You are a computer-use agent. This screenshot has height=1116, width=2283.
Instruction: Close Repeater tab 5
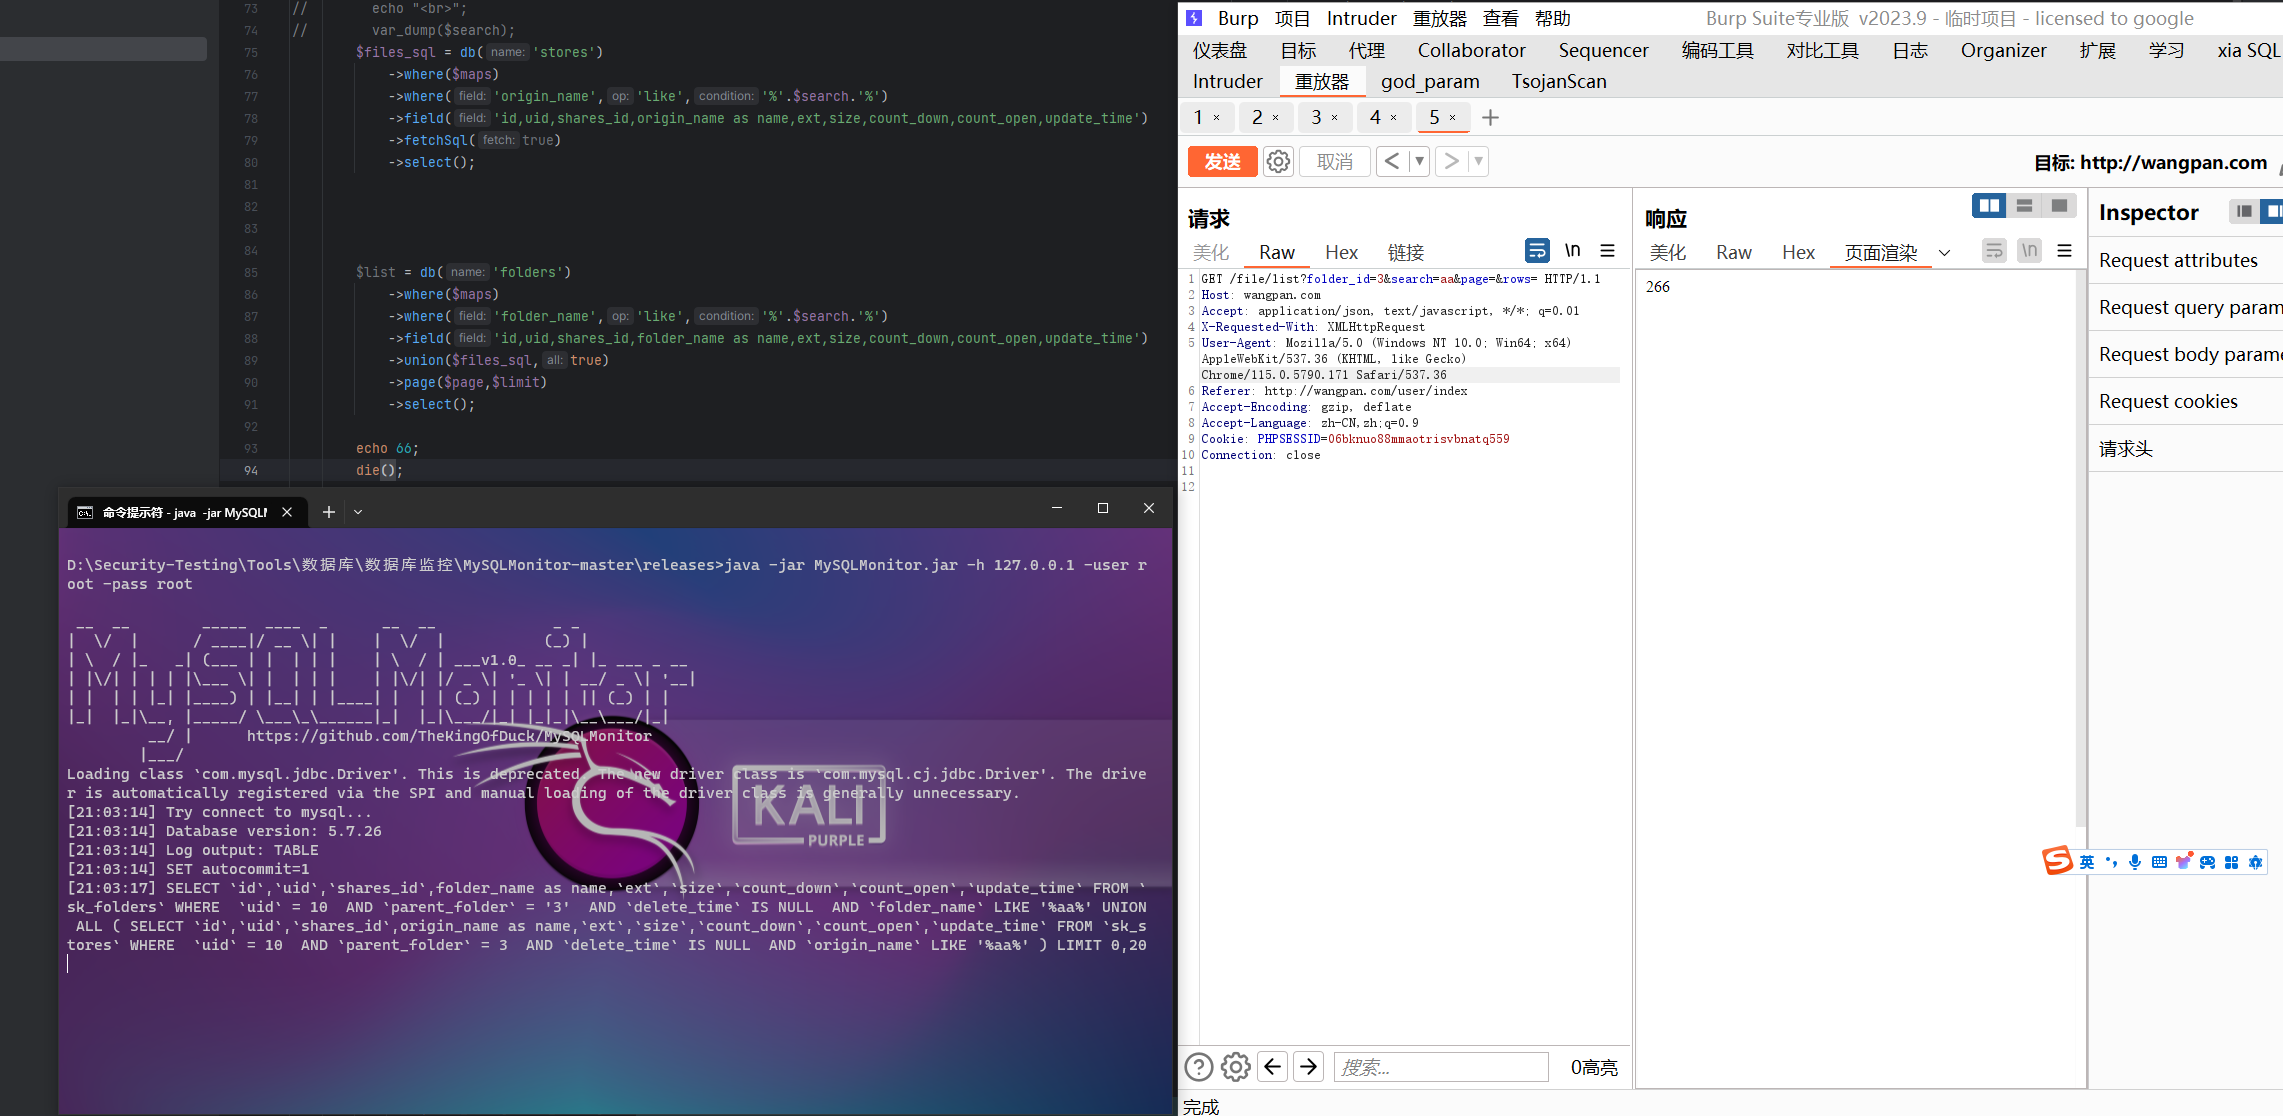[x=1453, y=118]
